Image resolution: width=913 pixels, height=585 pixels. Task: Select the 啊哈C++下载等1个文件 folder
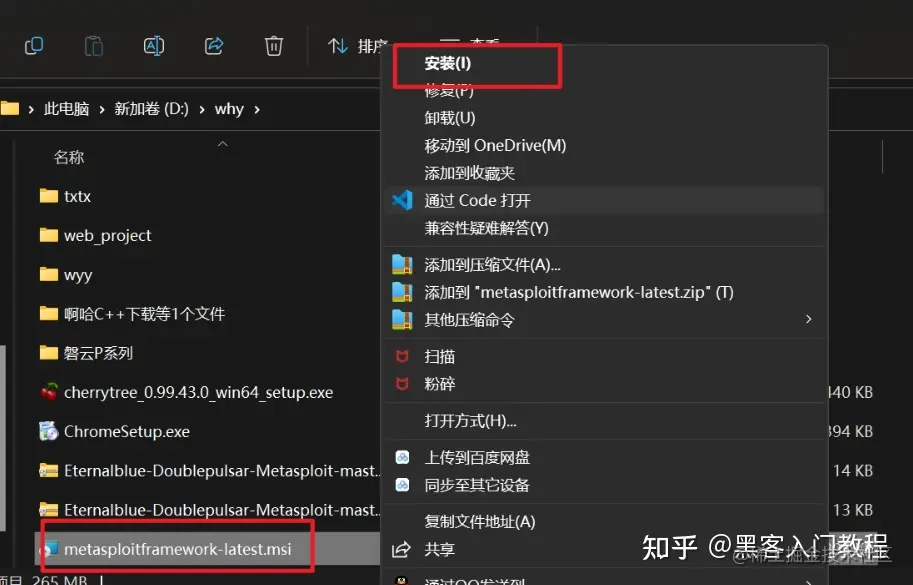click(144, 314)
